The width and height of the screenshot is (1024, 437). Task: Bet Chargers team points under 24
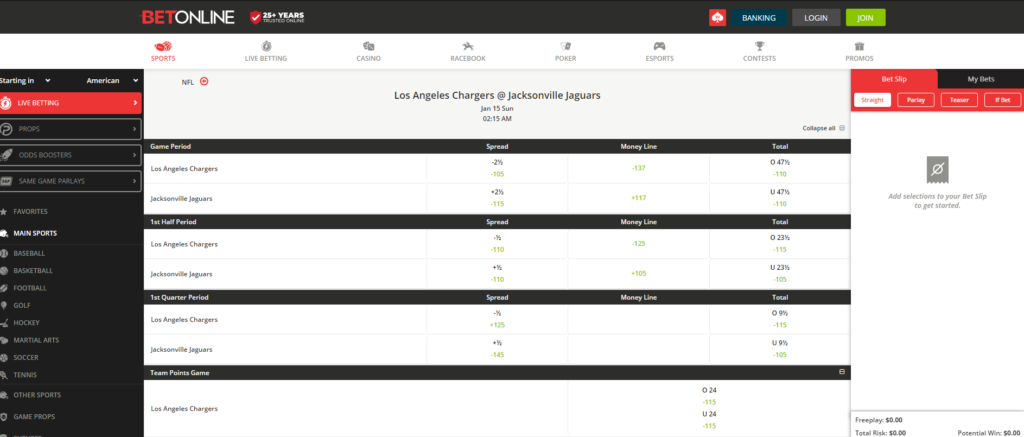pos(709,420)
